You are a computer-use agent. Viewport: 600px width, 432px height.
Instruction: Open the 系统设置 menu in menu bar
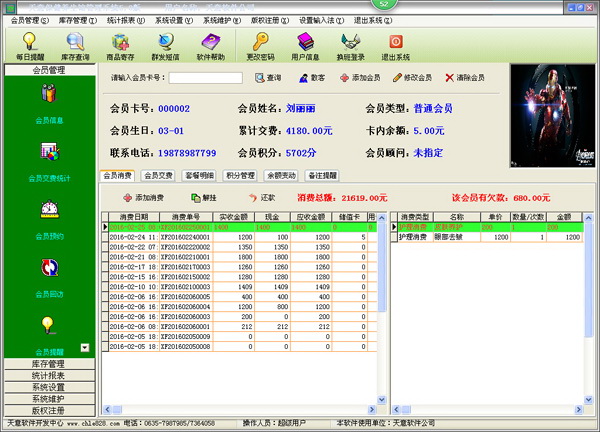pos(165,19)
